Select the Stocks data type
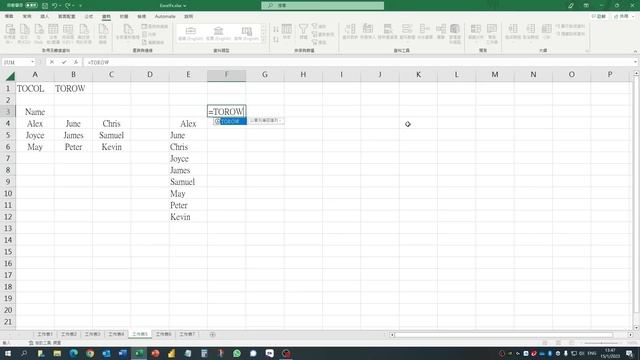The image size is (640, 360). (191, 33)
